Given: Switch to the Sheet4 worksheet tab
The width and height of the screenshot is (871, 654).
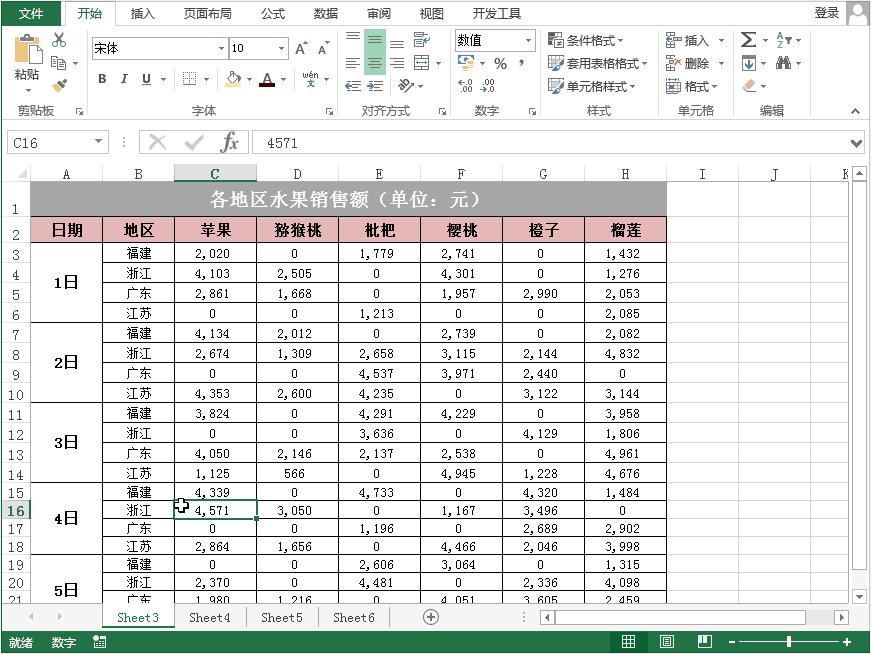Looking at the screenshot, I should click(x=209, y=617).
